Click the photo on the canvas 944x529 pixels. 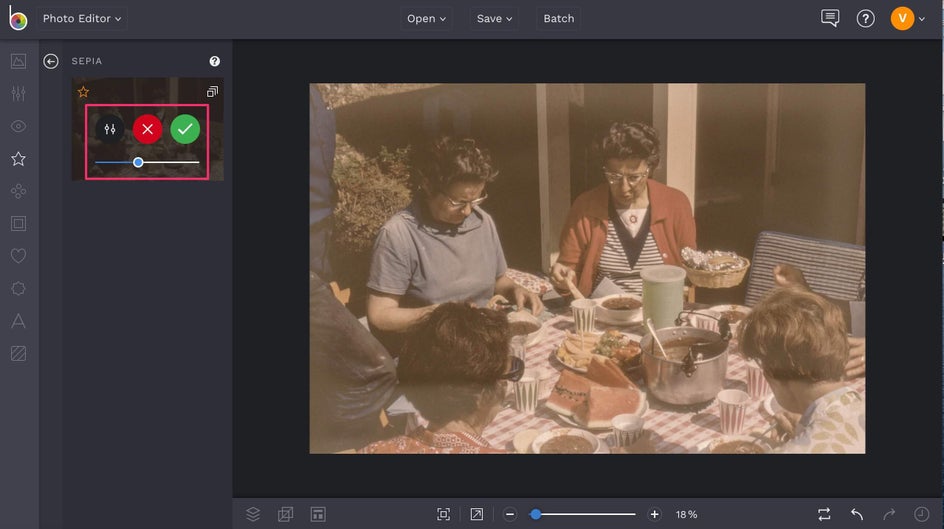587,268
